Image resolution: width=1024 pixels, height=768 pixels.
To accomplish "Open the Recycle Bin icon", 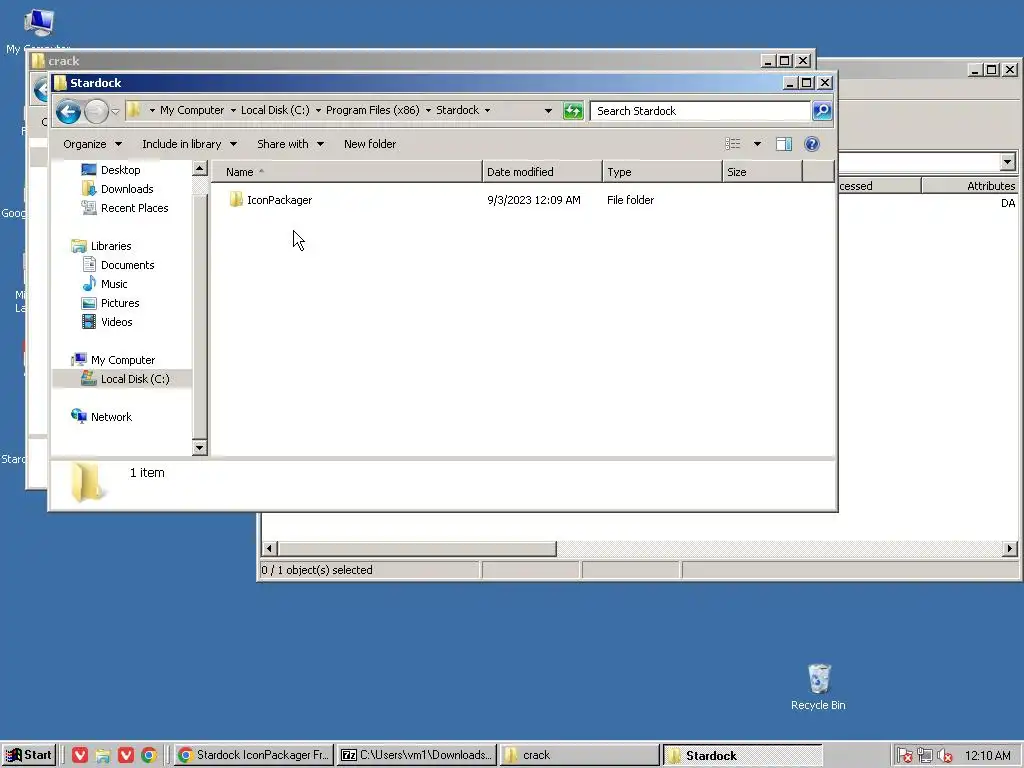I will 818,687.
